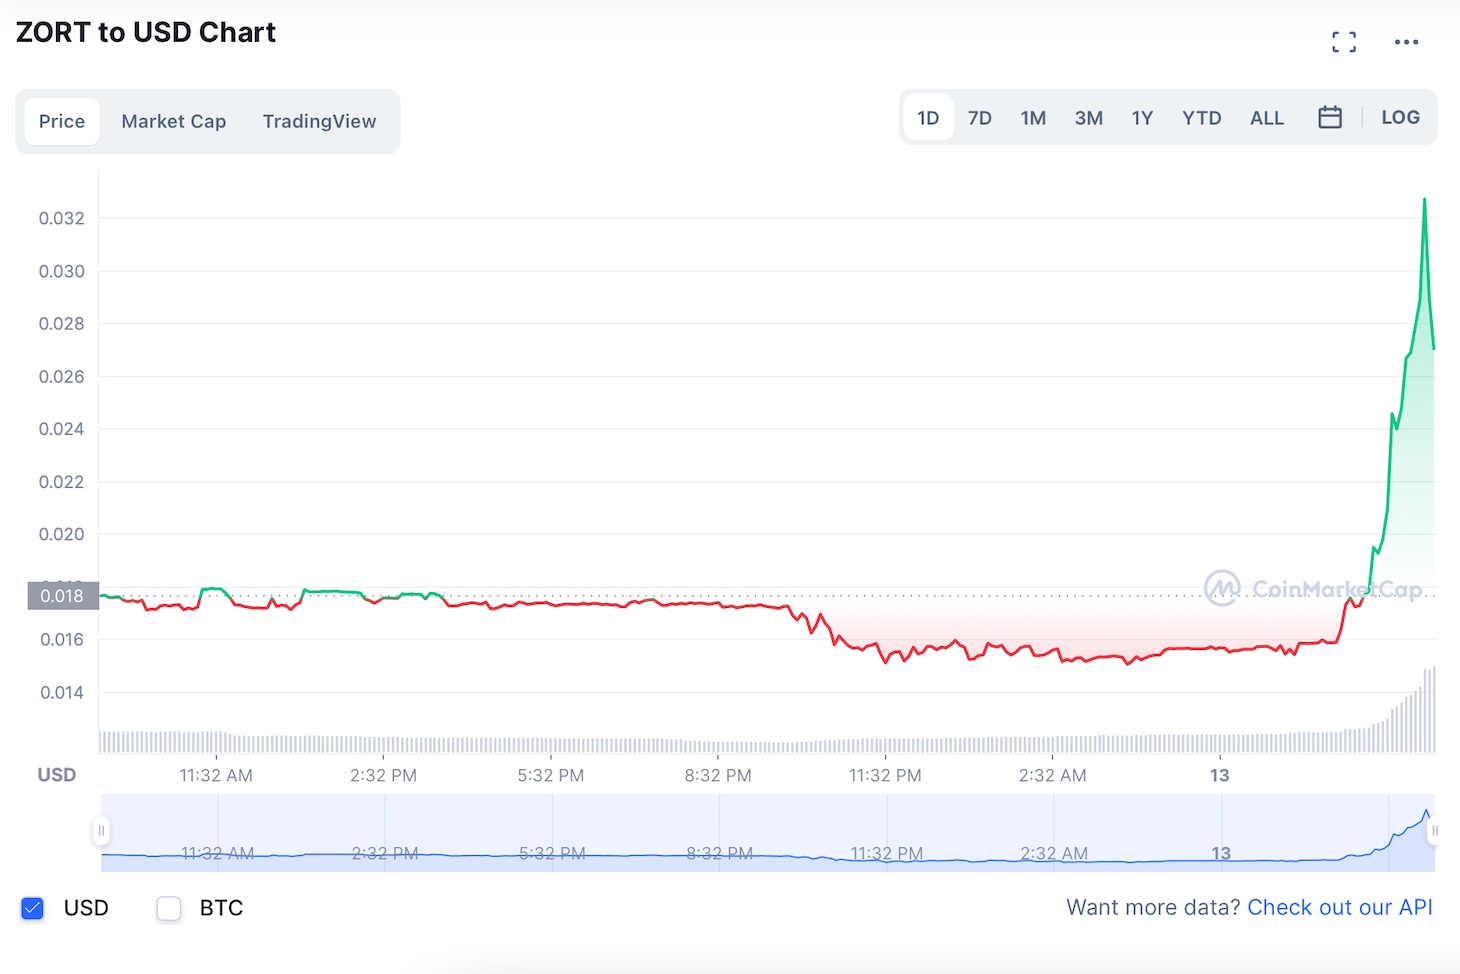
Task: Select the 1D time range
Action: point(928,118)
